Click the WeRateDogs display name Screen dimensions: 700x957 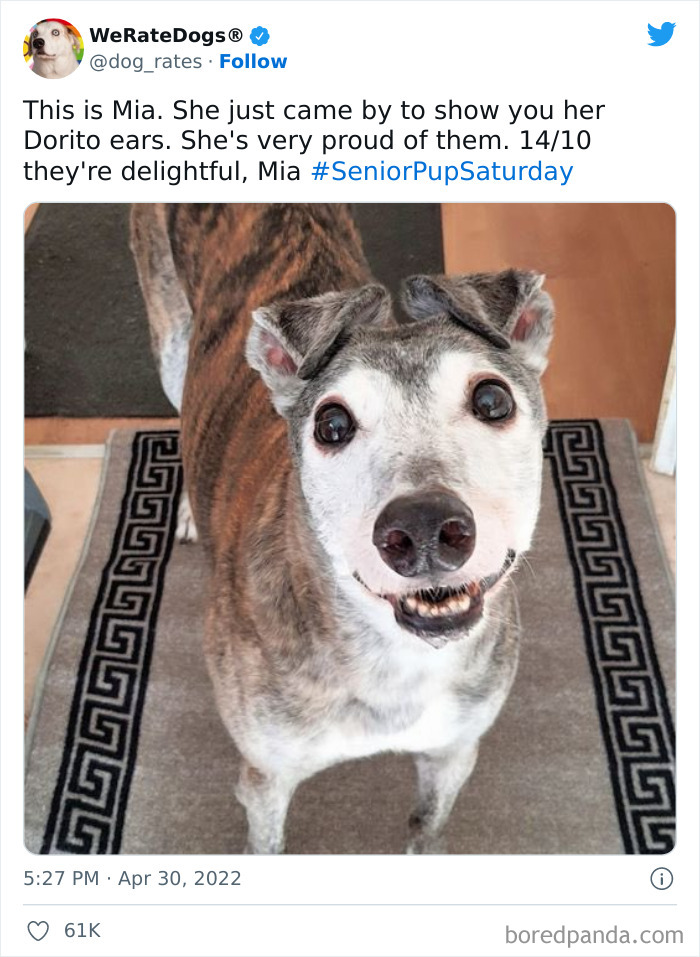(x=159, y=35)
